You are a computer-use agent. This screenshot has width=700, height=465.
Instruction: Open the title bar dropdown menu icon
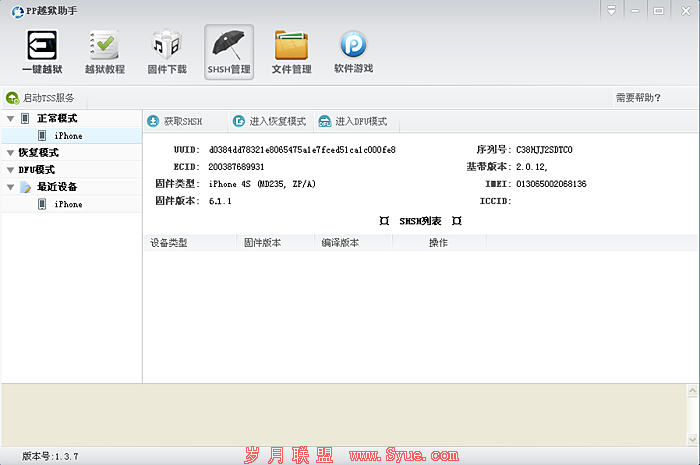pos(612,11)
